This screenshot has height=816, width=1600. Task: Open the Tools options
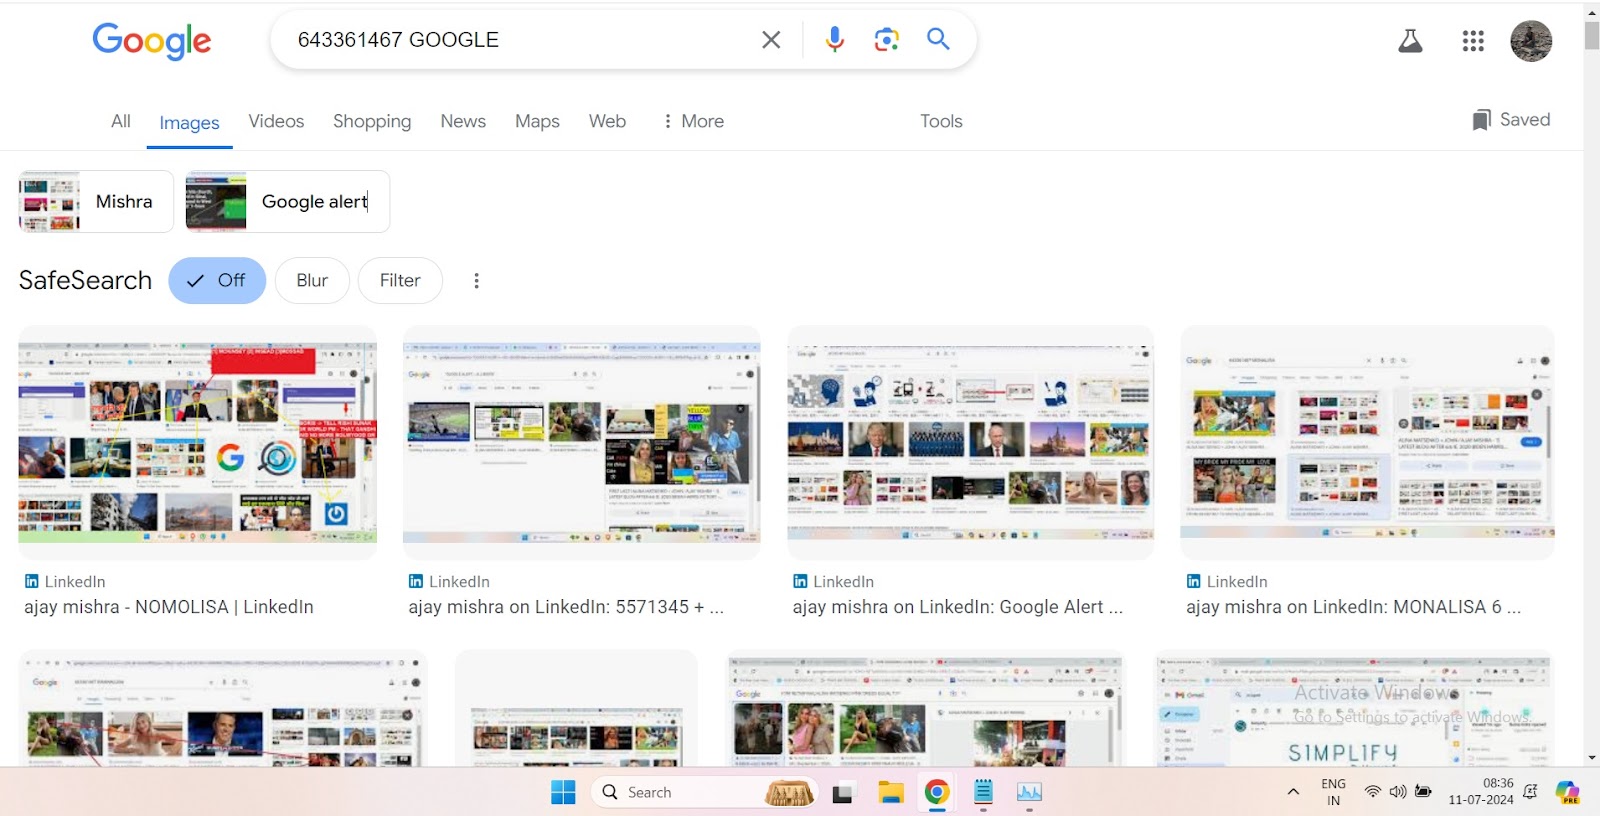(x=941, y=121)
